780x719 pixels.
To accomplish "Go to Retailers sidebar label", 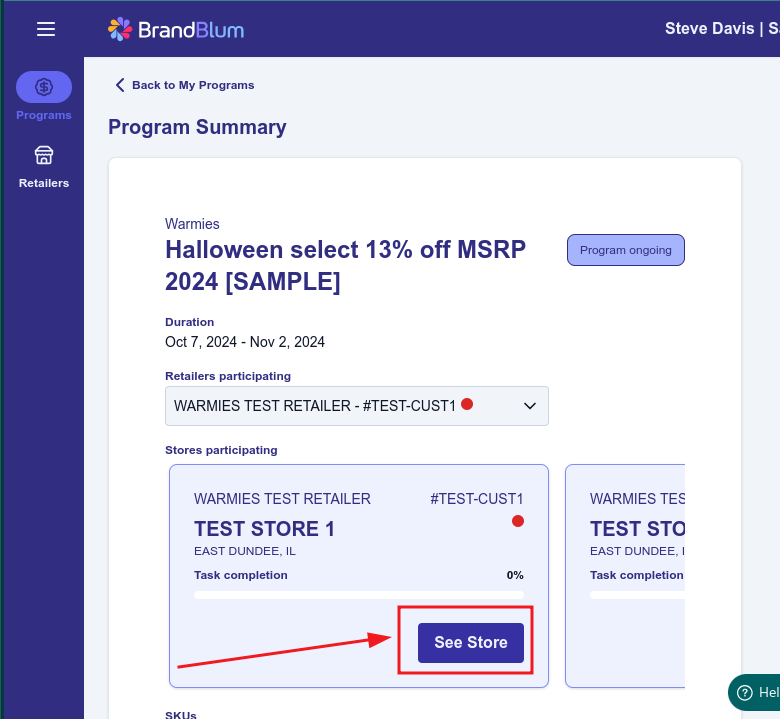I will pos(44,183).
